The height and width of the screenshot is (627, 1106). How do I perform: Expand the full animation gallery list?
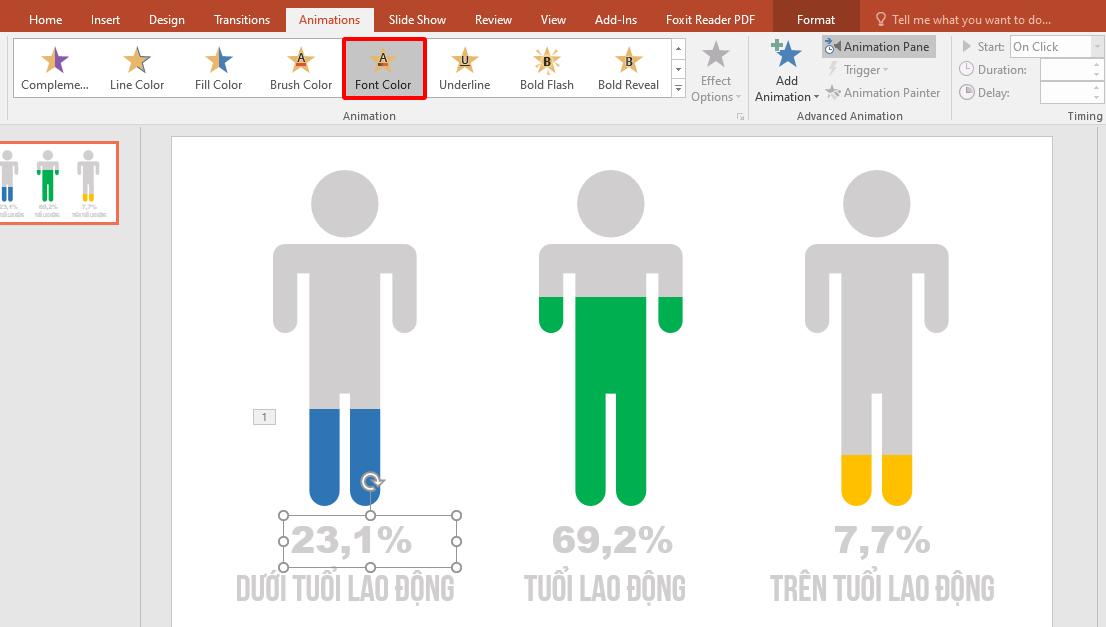point(679,88)
